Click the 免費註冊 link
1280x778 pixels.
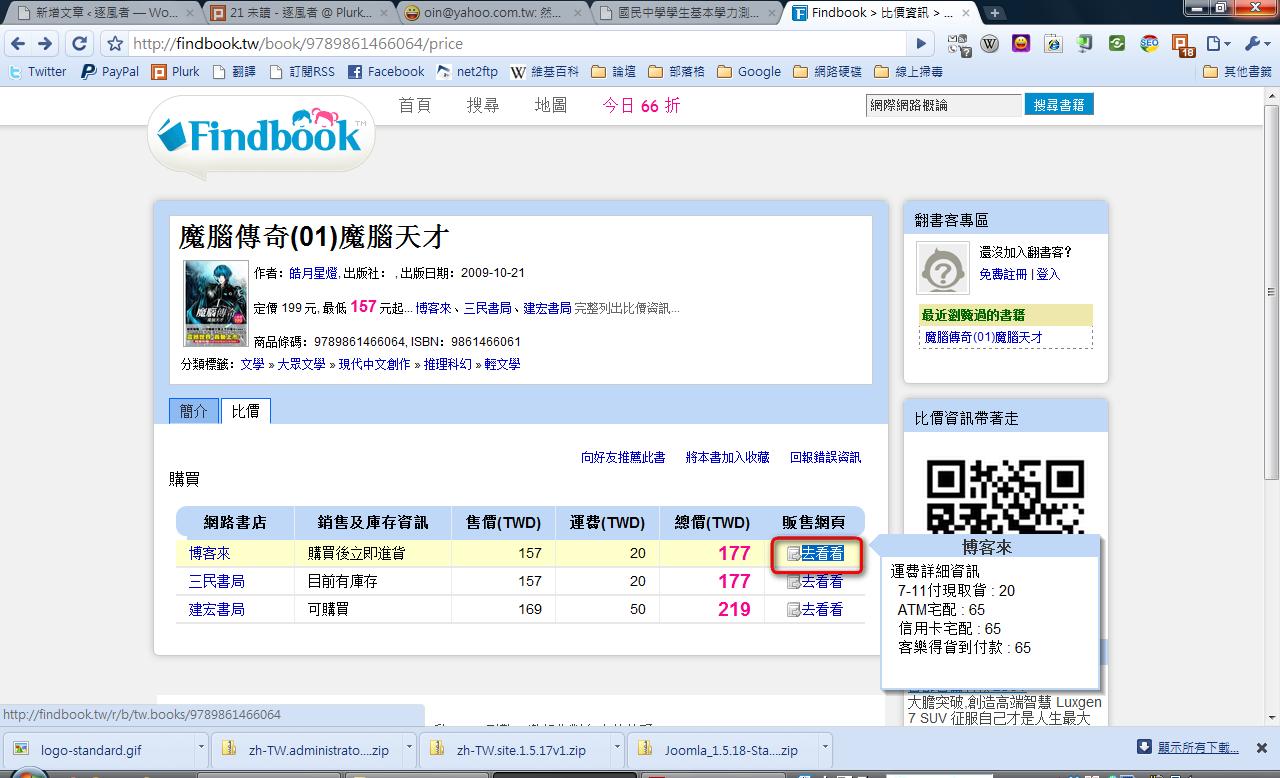(1003, 273)
